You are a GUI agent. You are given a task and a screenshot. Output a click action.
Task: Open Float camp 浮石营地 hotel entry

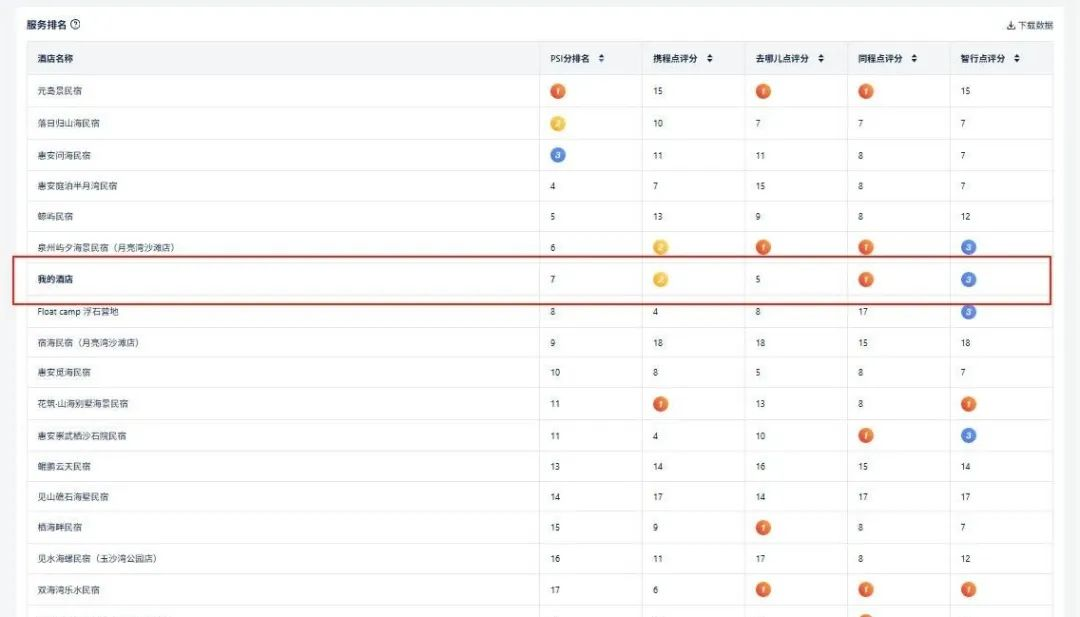(x=78, y=312)
